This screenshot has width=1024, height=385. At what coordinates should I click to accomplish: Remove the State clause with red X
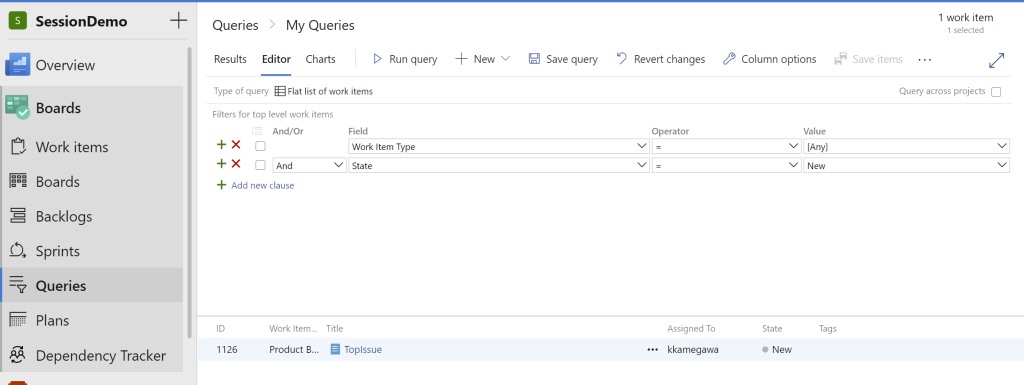(x=236, y=164)
